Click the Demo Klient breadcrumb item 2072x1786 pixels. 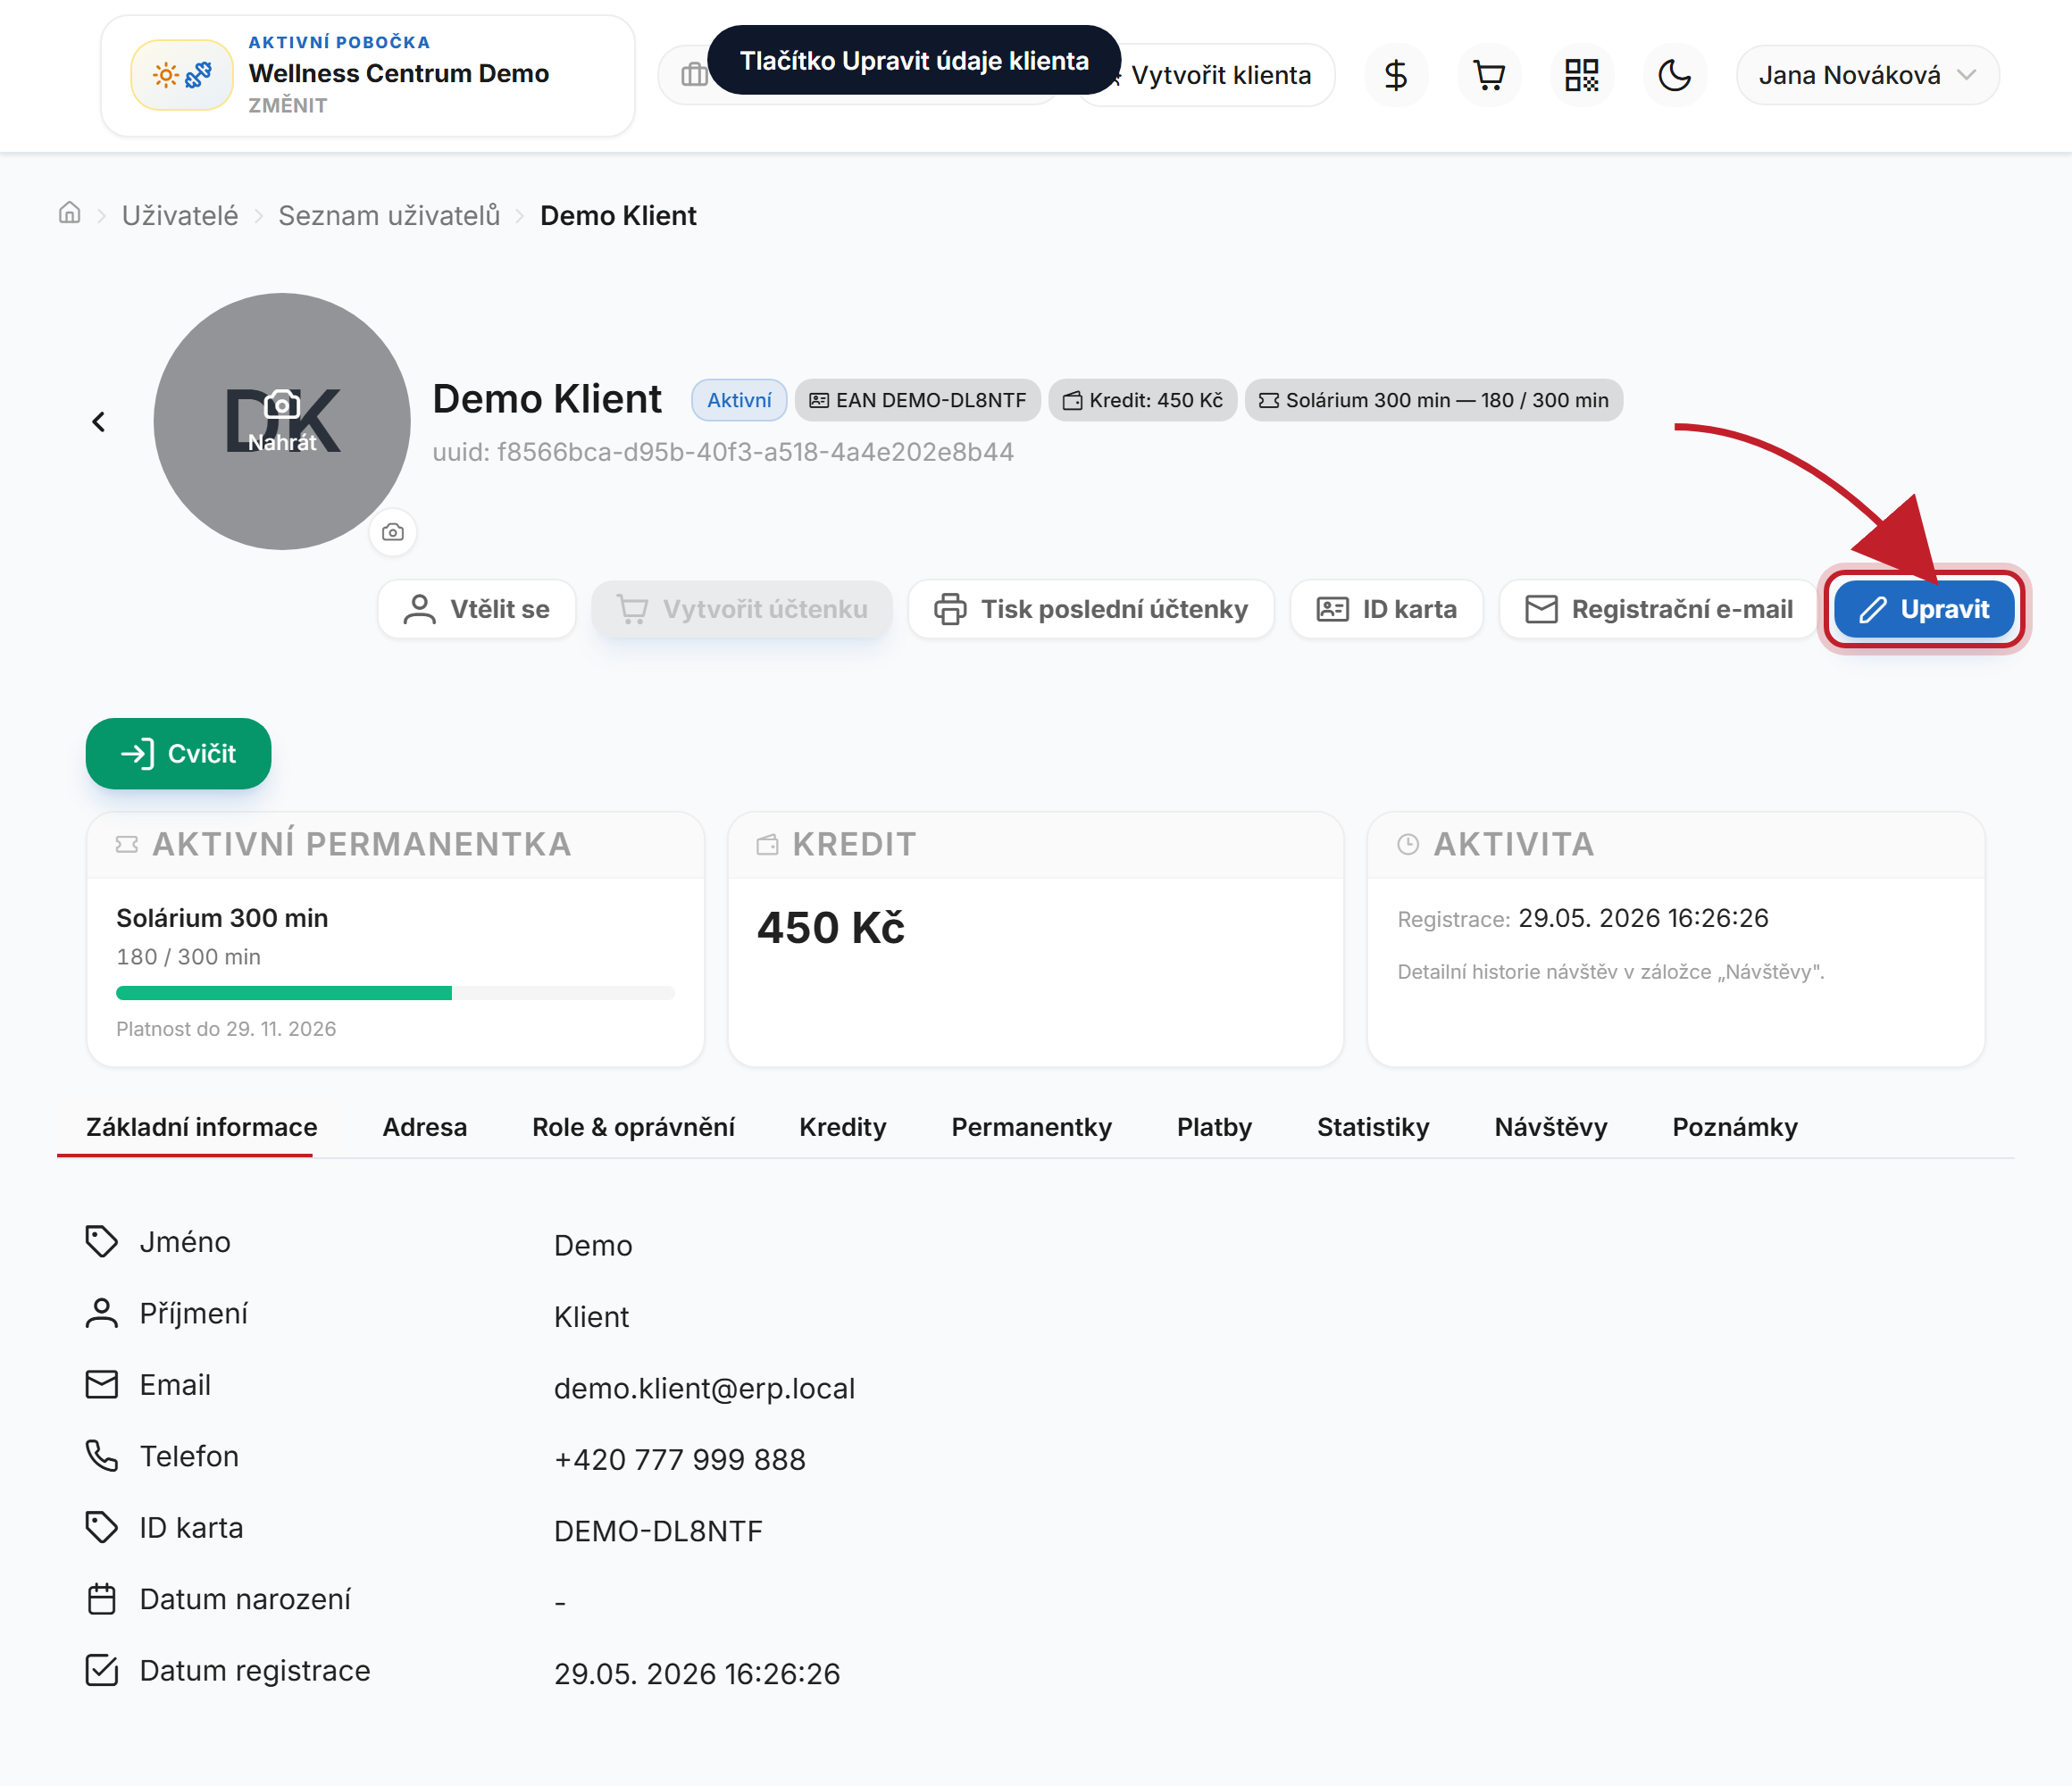(618, 216)
